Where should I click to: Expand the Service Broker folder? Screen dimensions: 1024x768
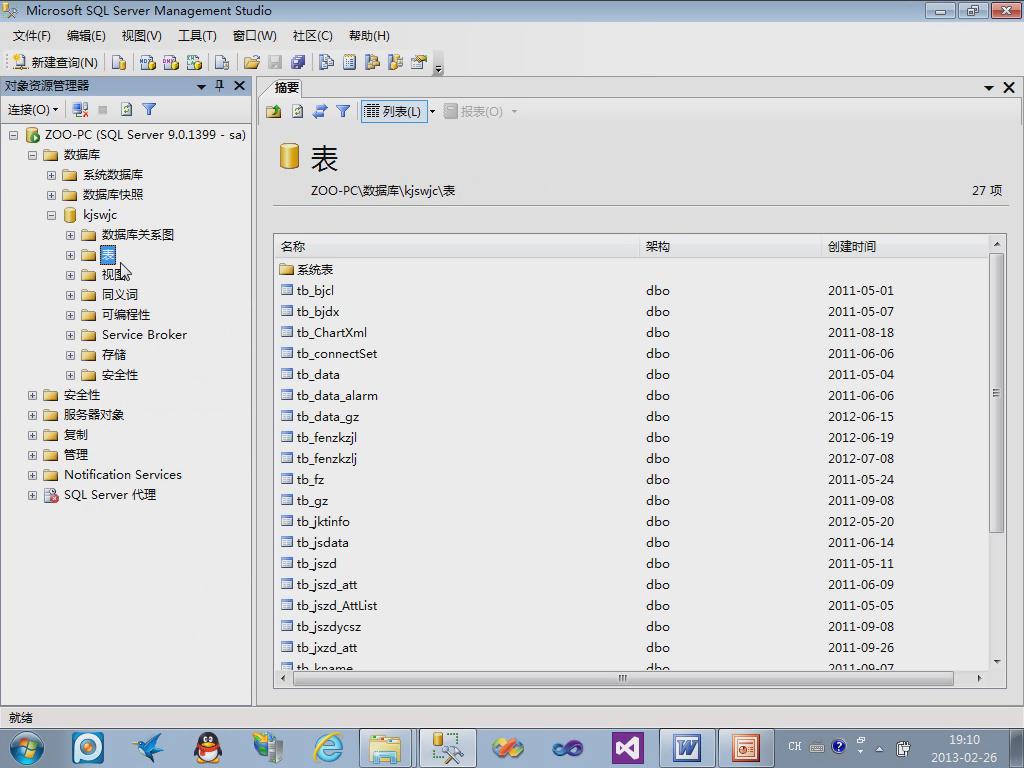pos(71,336)
